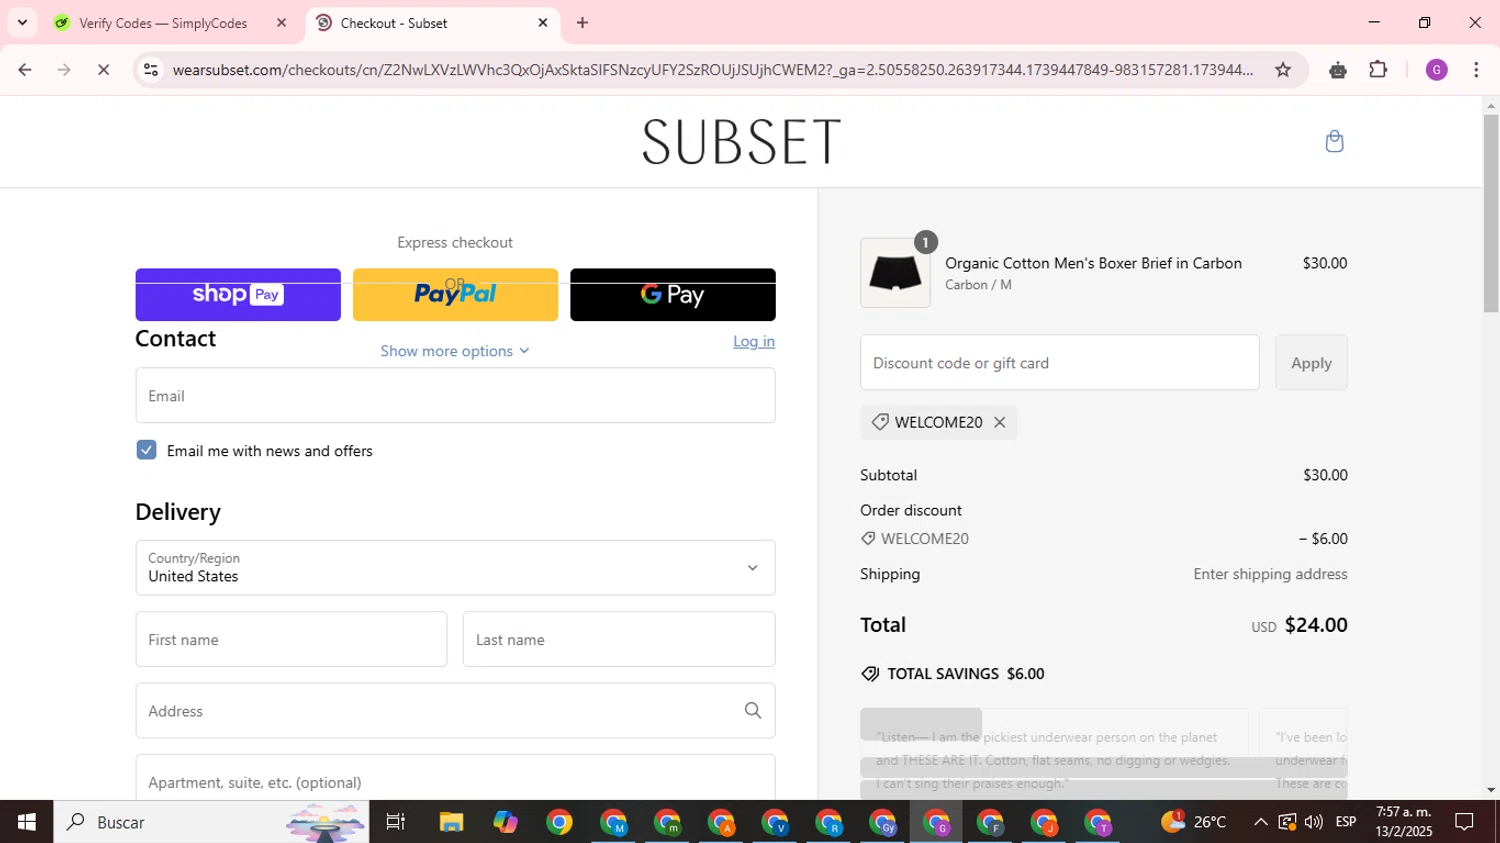Click Enter shipping address text

(1270, 574)
